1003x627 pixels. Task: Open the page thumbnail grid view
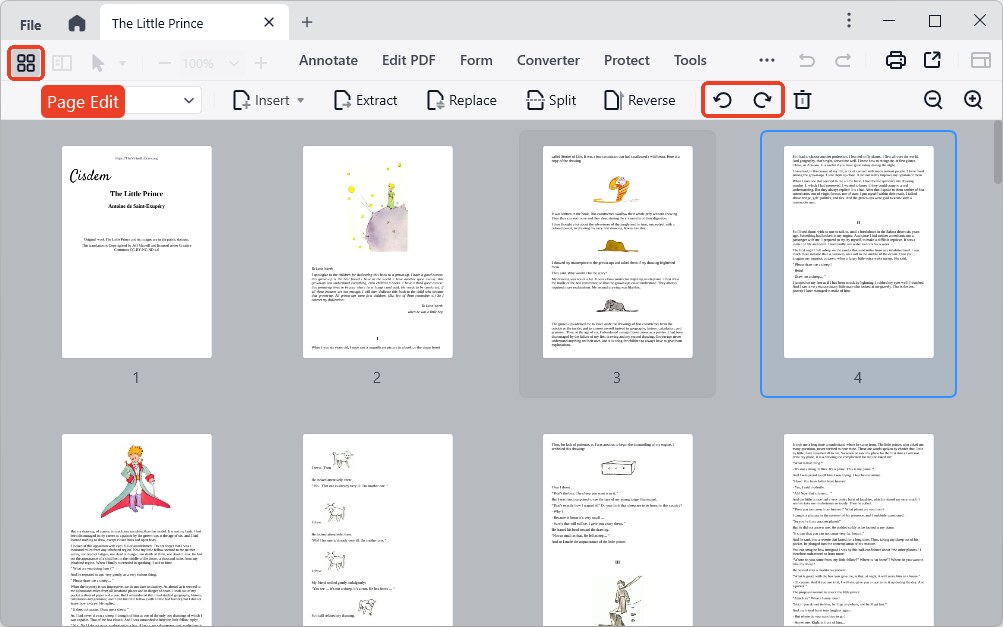[x=25, y=62]
